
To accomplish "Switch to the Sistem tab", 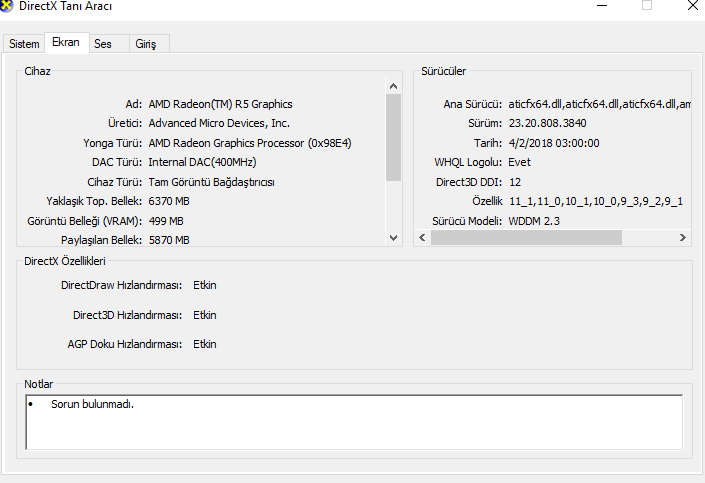I will tap(24, 44).
